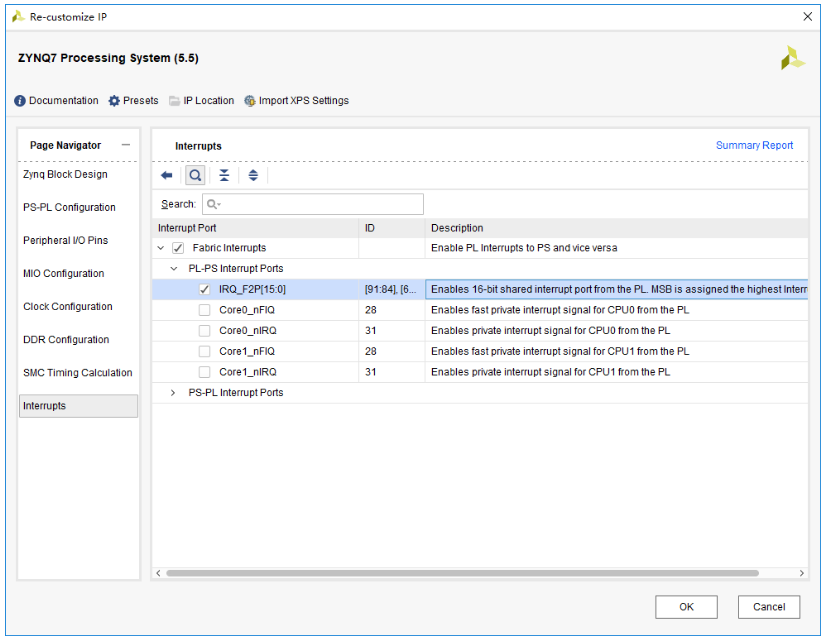
Task: Enable the Core0_nIRQ checkbox
Action: [204, 331]
